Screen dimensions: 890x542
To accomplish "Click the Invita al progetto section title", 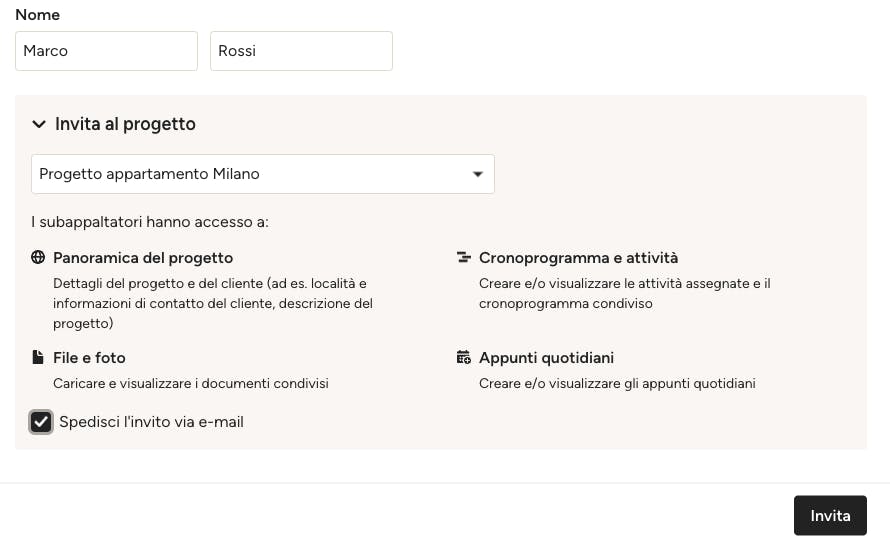I will click(x=125, y=124).
